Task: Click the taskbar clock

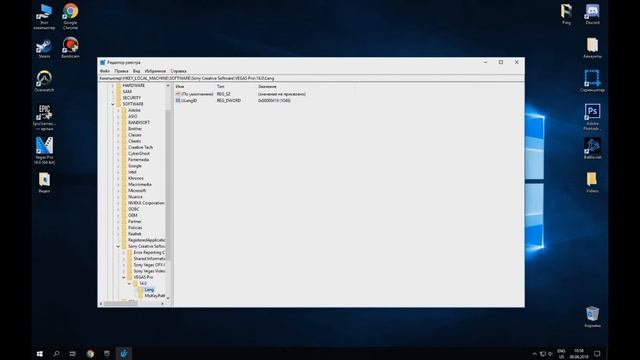Action: [579, 353]
